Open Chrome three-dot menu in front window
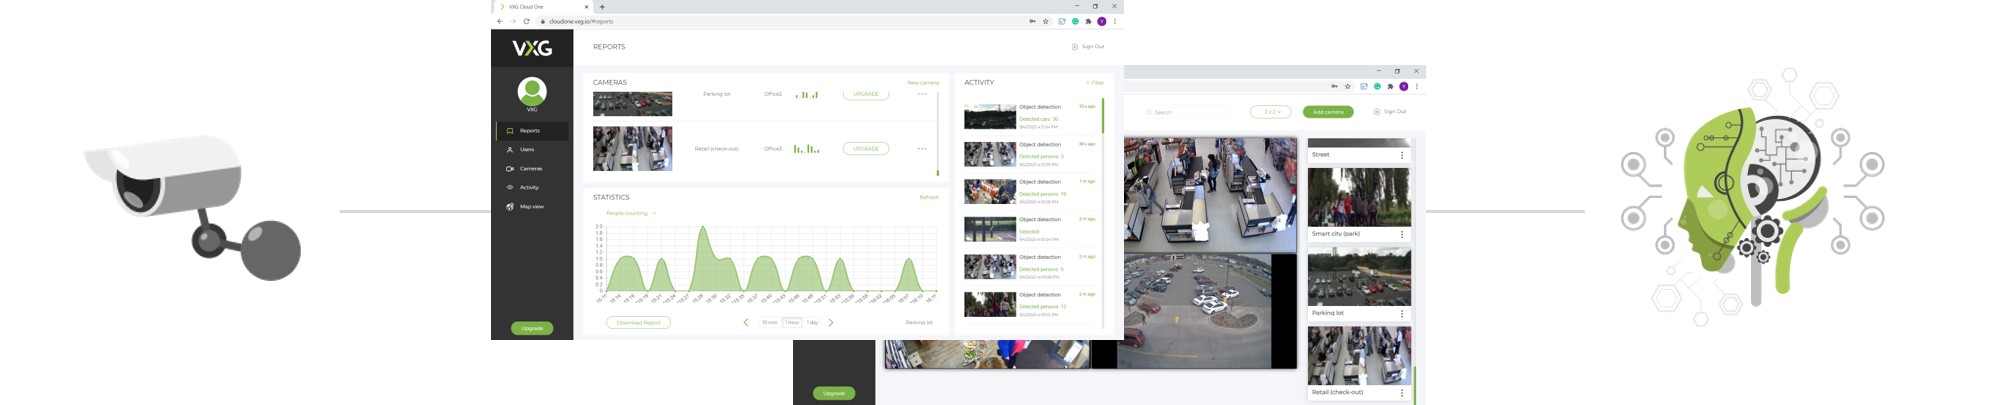 coord(1115,21)
